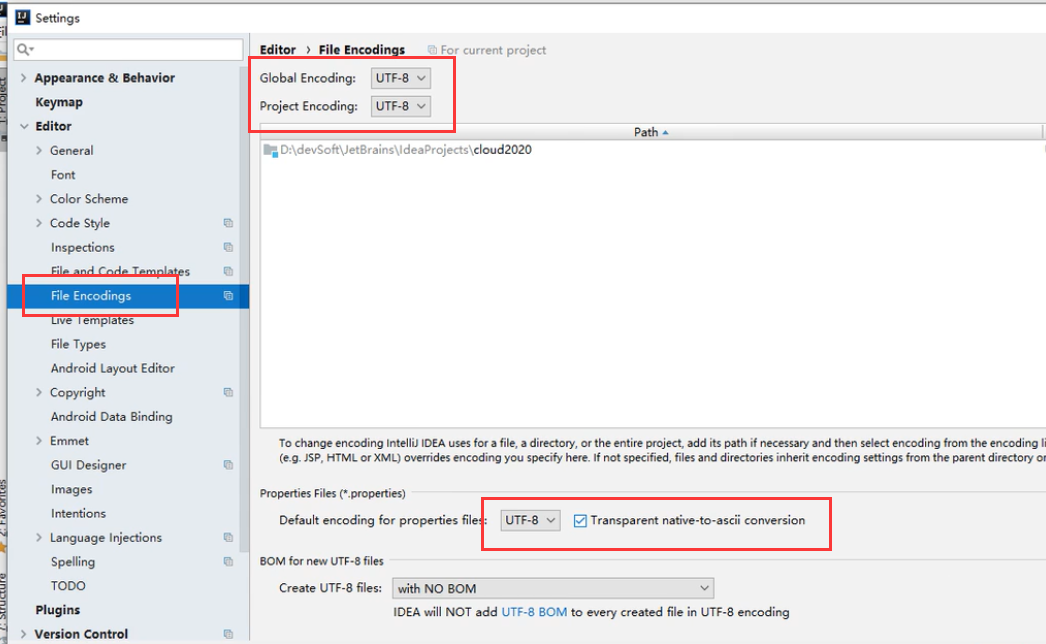
Task: Expand the Language Injections node
Action: [x=39, y=537]
